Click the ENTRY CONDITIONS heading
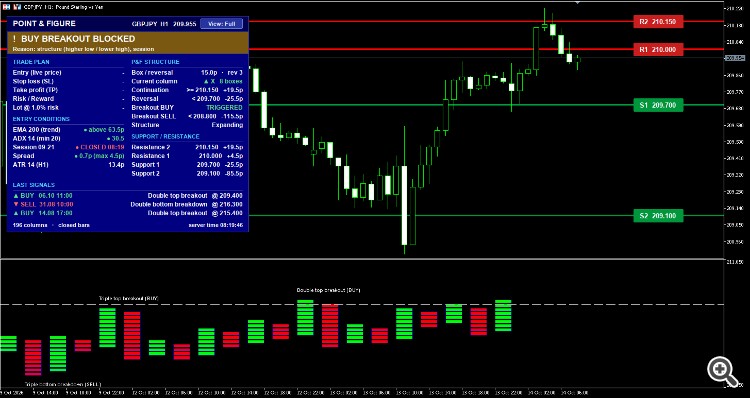 (x=41, y=119)
